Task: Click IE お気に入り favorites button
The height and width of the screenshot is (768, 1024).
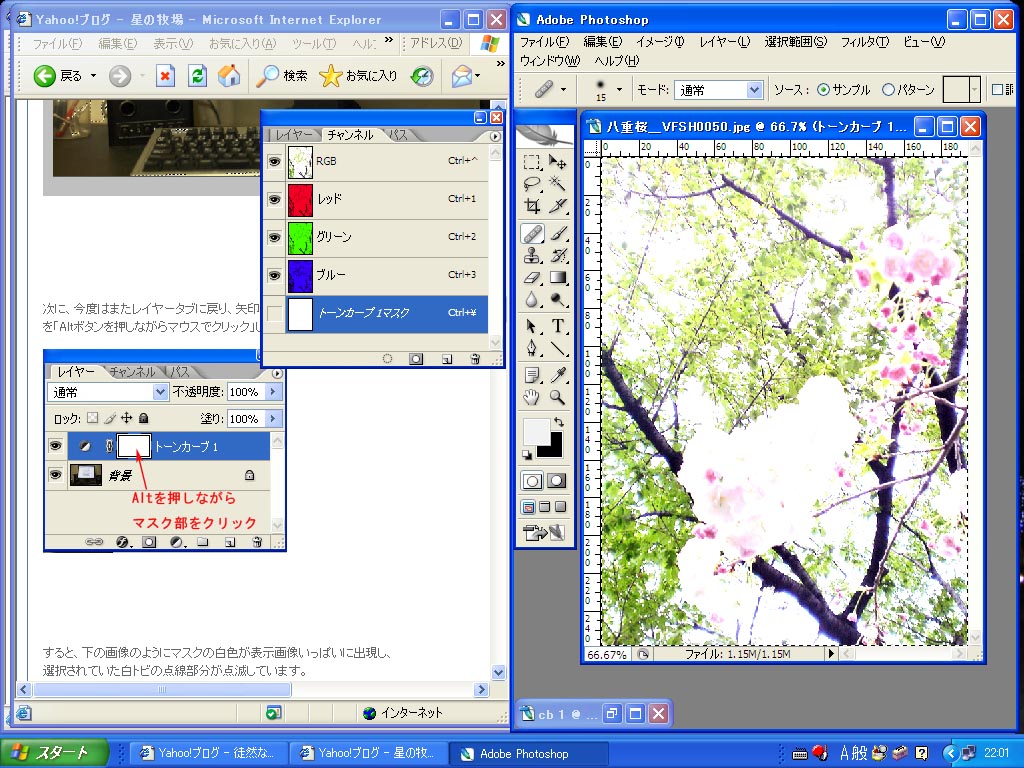Action: tap(358, 76)
